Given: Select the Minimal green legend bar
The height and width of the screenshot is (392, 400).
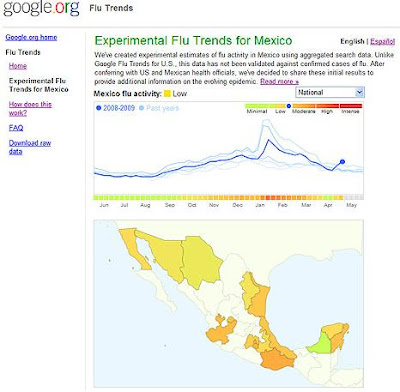Looking at the screenshot, I should coord(257,106).
